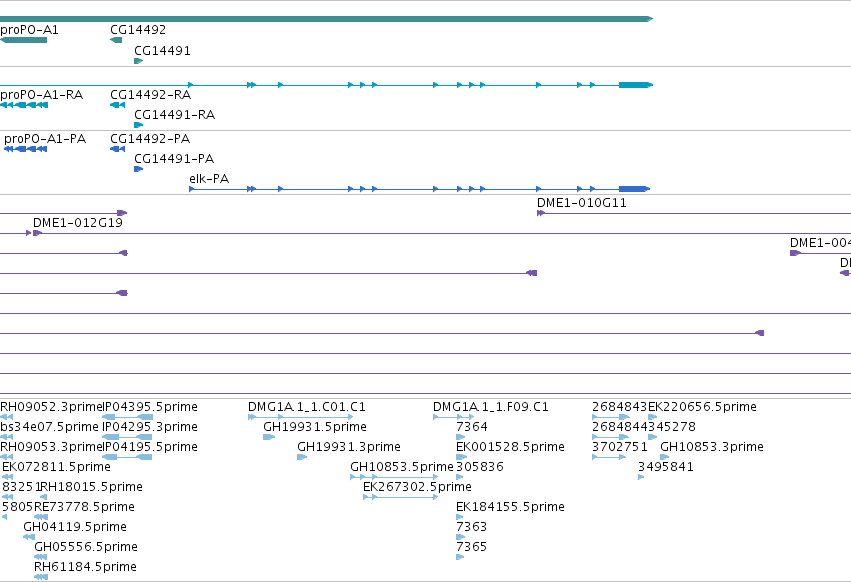Click the thick blue end block of elk-PA

[634, 189]
